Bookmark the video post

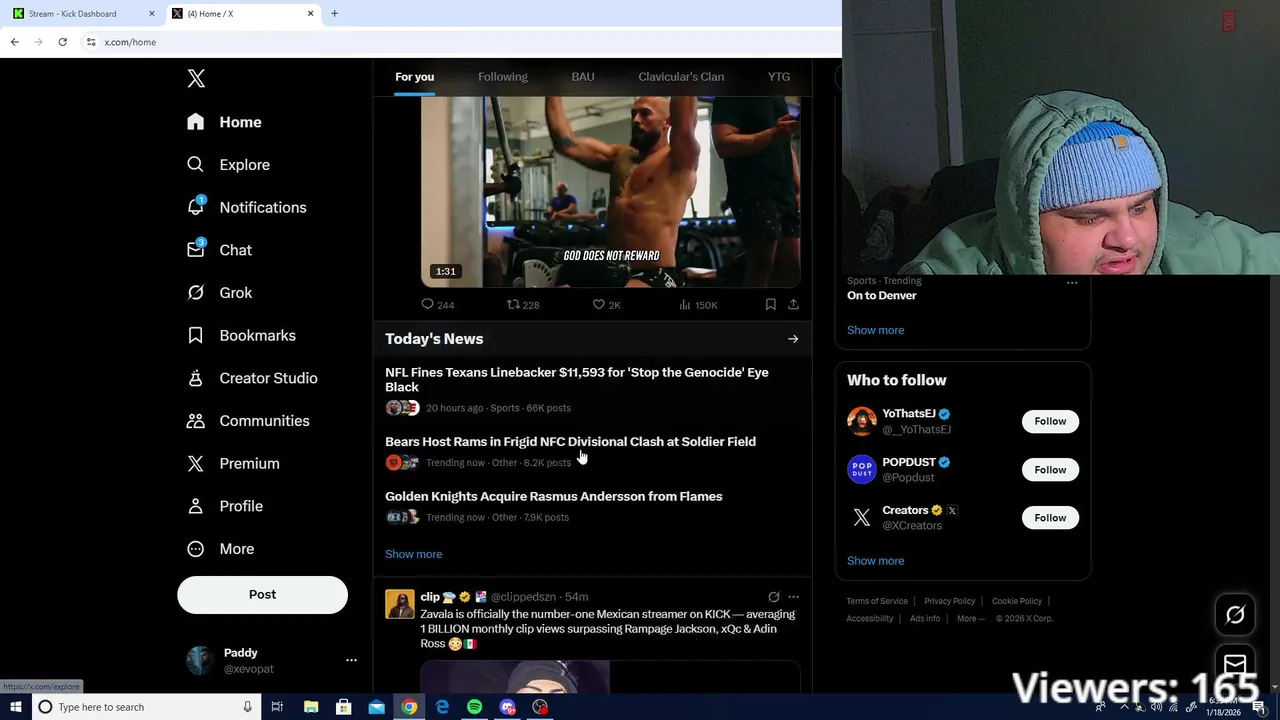(771, 305)
